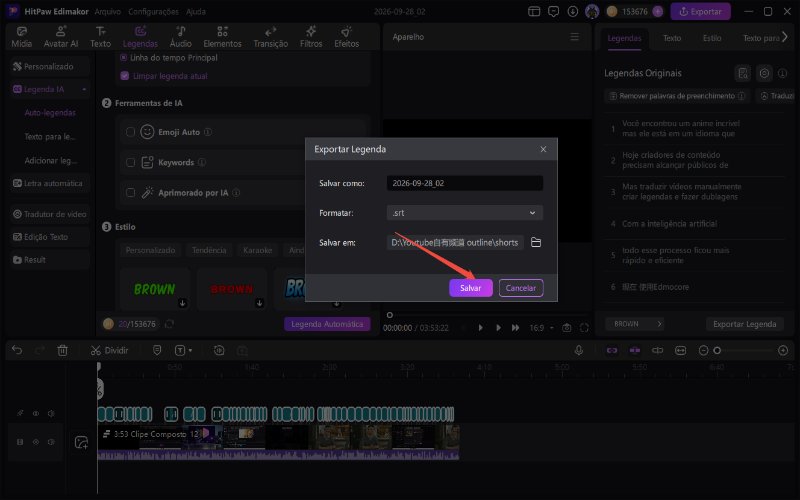
Task: Collapse the Legenda IA sidebar section
Action: pos(84,89)
